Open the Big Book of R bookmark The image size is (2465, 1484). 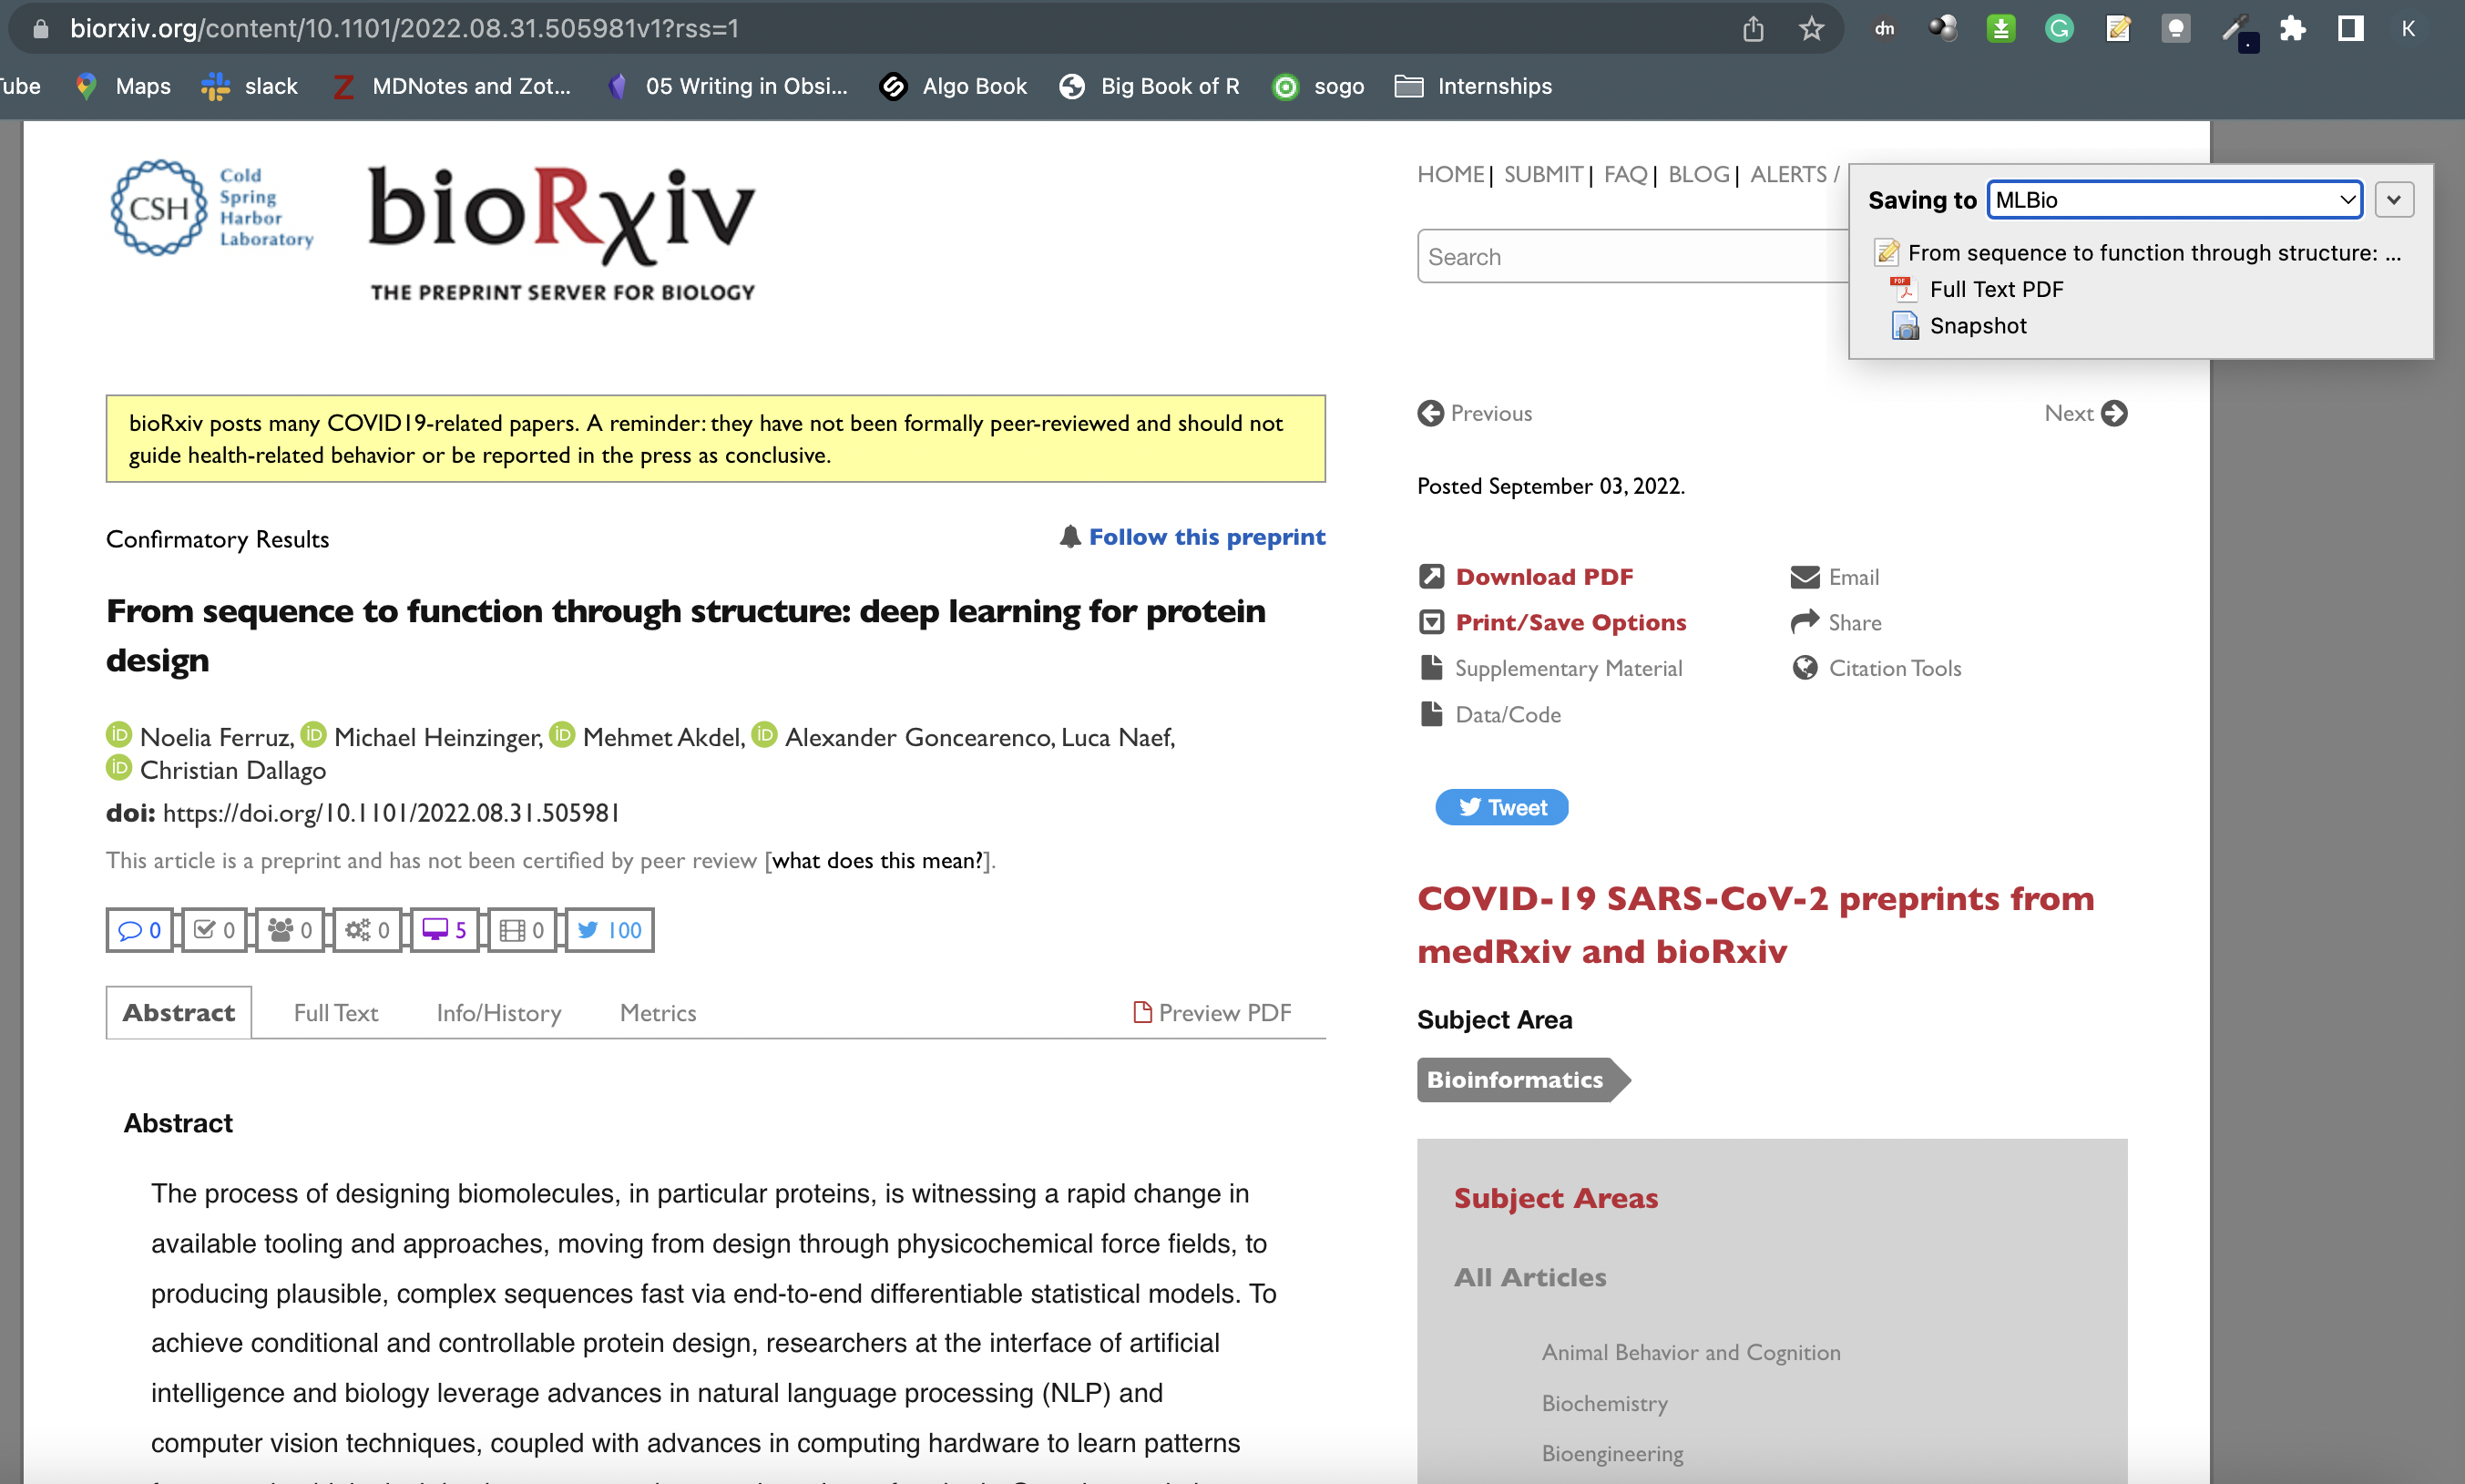point(1149,86)
